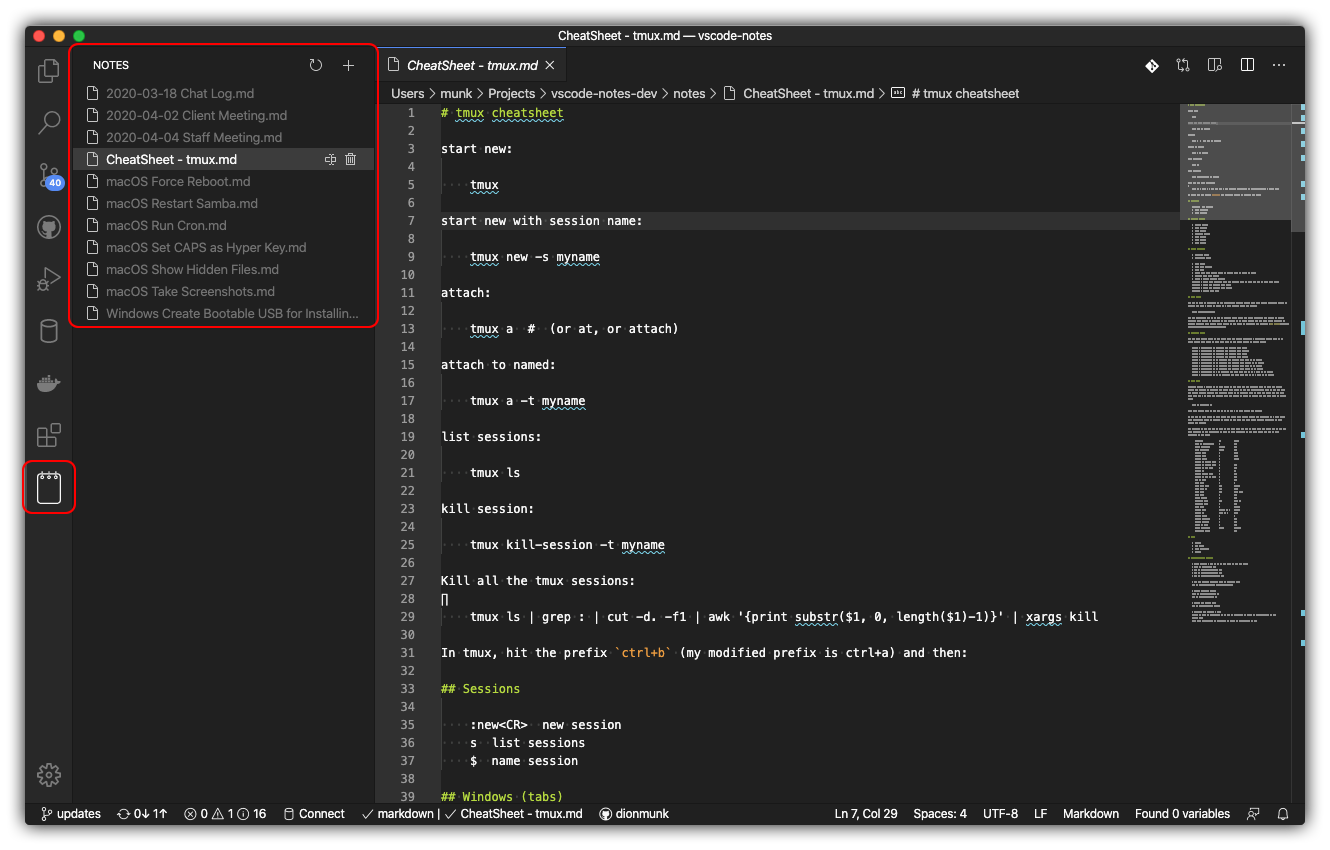Screen dimensions: 1330x850
Task: Click the 'updates' git branch in status bar
Action: pos(71,814)
